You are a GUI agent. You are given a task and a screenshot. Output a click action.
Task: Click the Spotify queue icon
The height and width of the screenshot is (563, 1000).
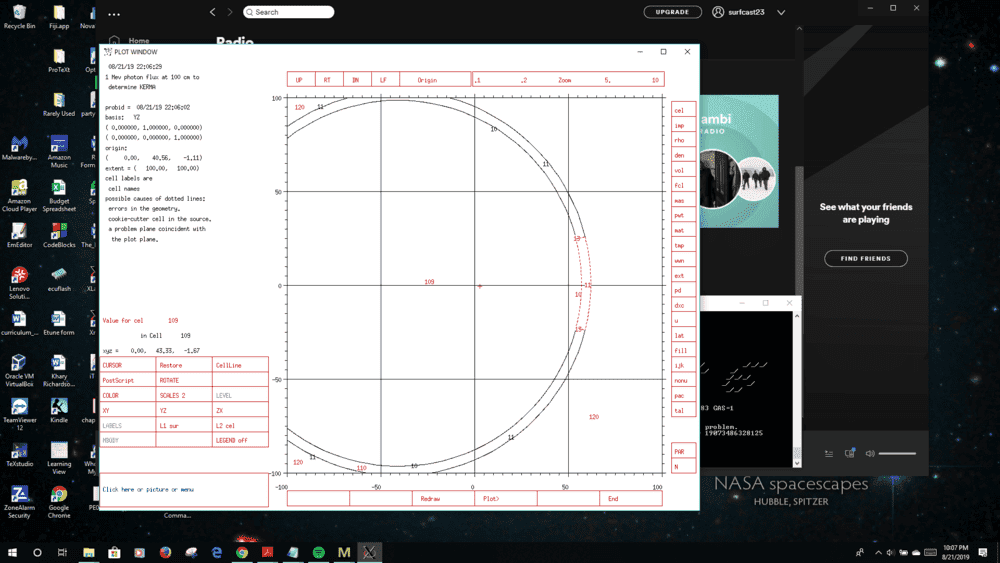point(828,453)
